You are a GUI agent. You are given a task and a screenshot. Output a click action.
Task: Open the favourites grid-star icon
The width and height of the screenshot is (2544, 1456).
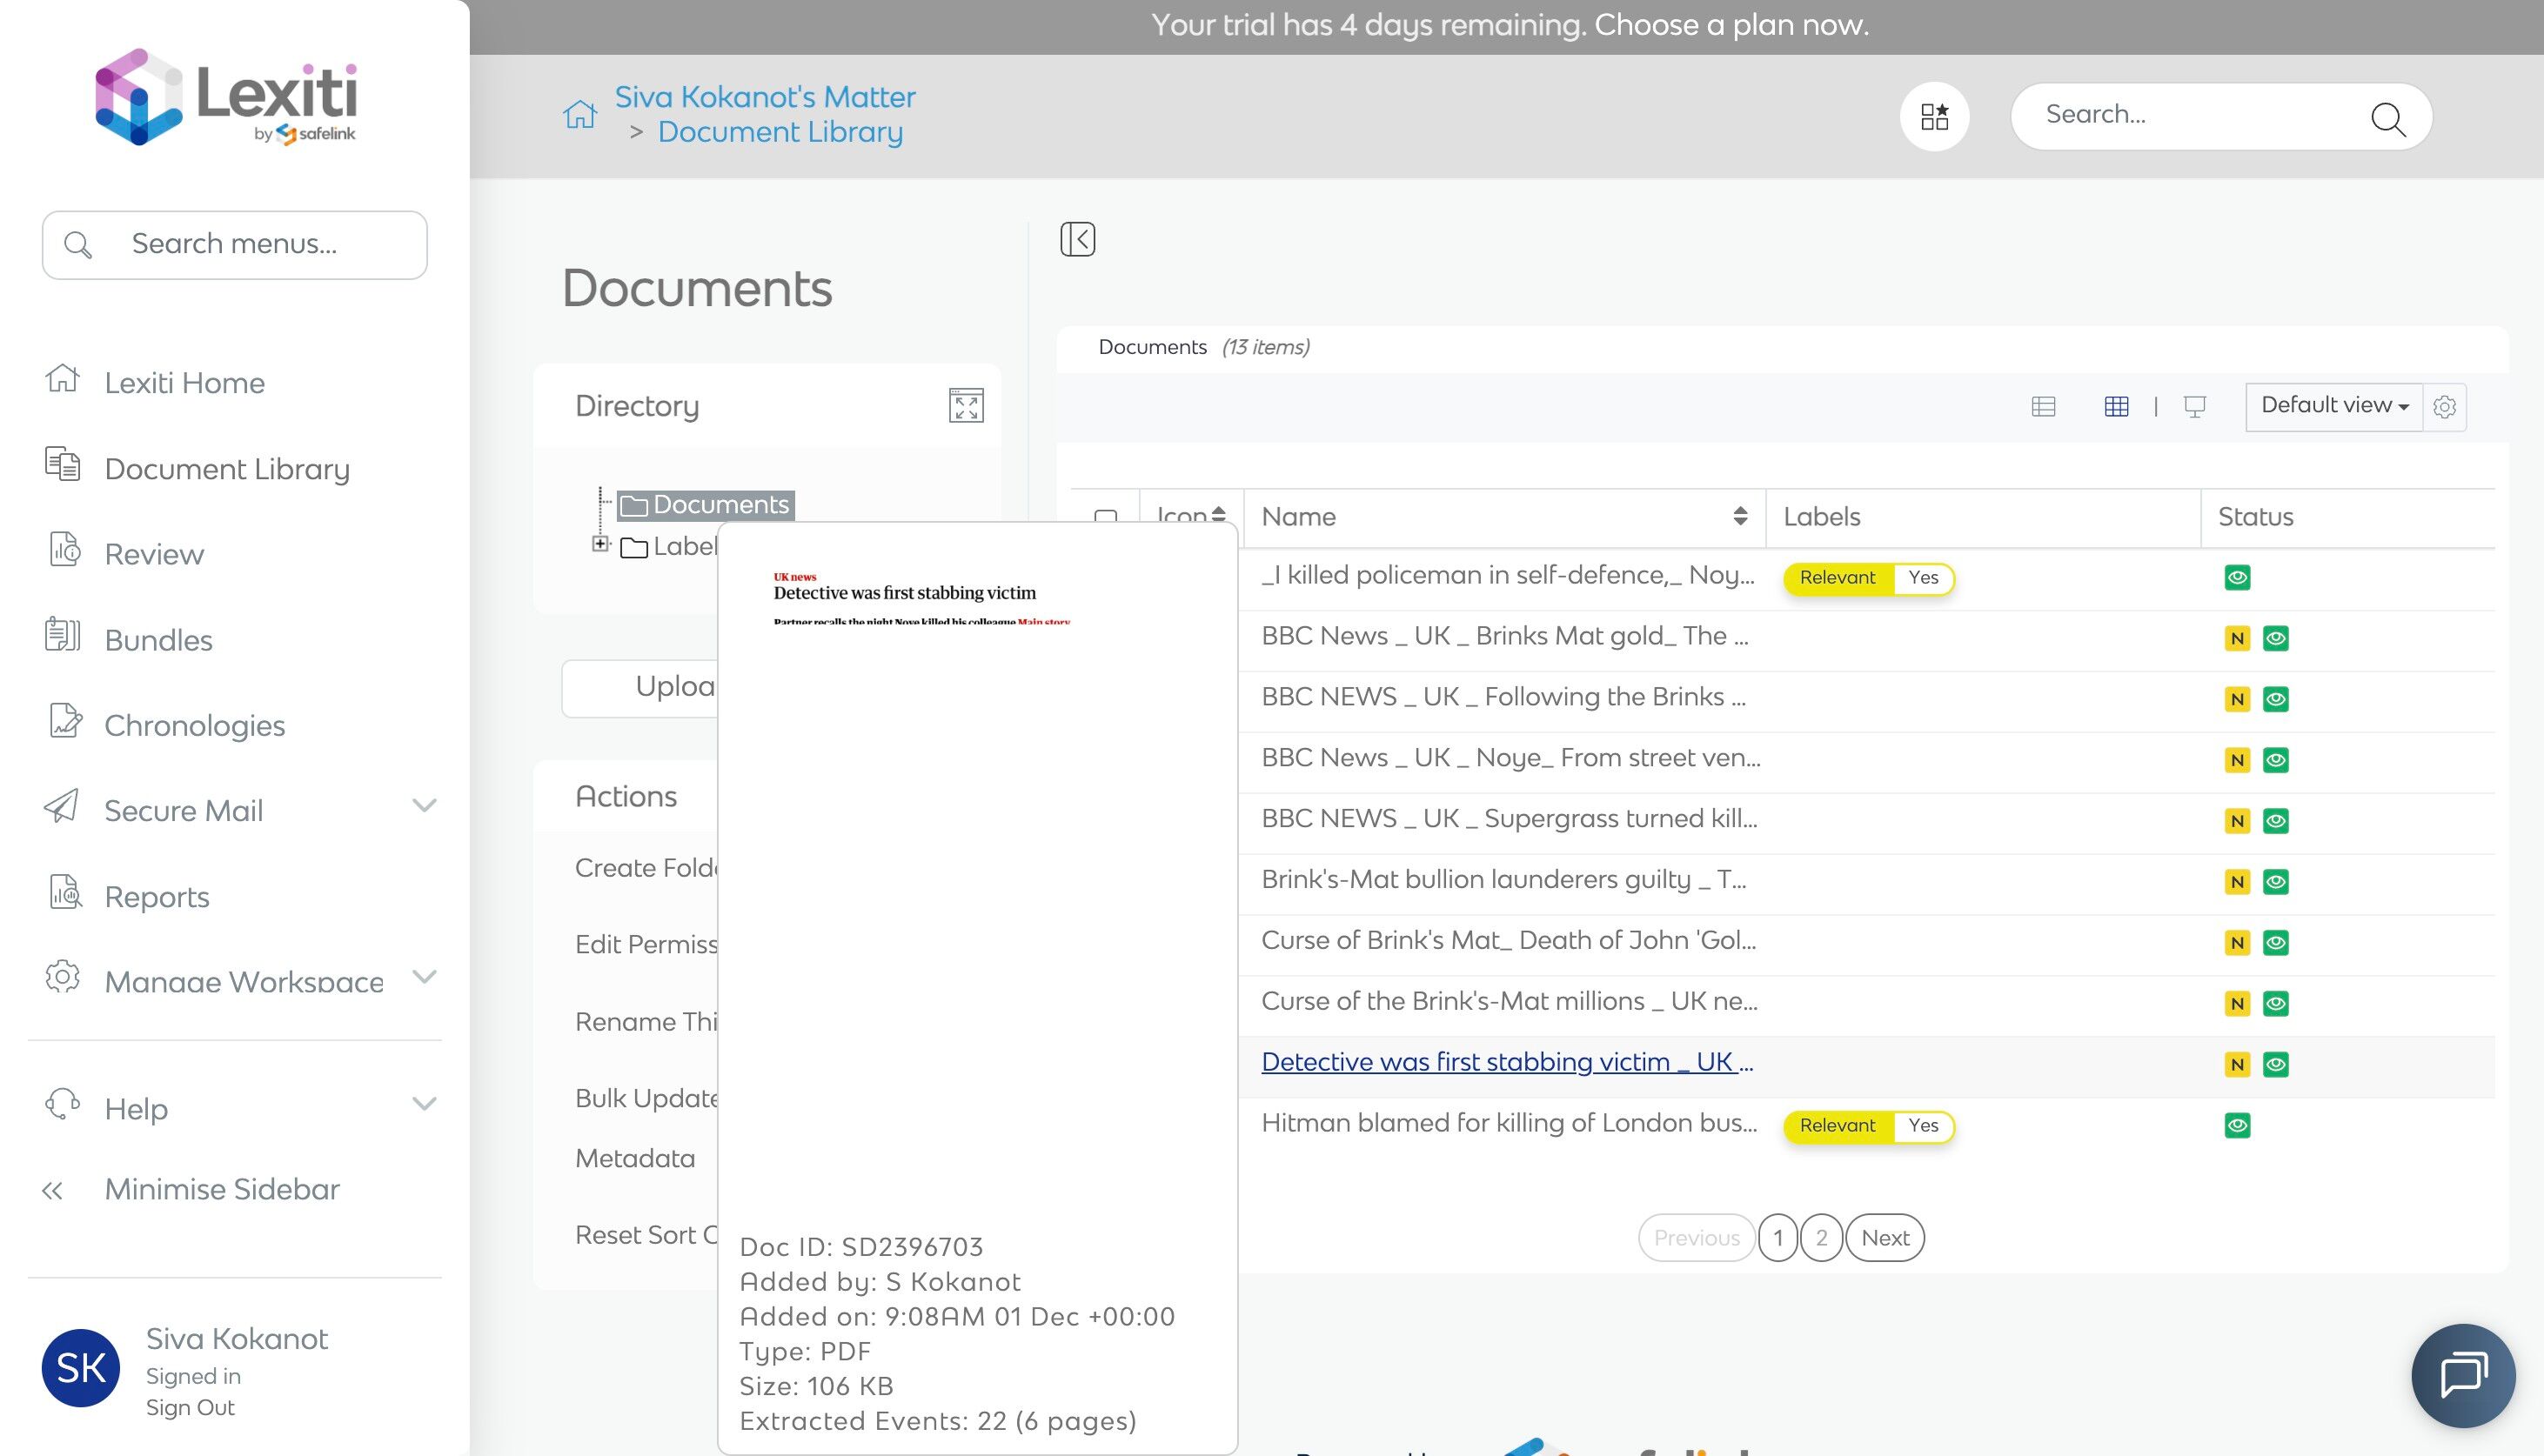(1934, 117)
